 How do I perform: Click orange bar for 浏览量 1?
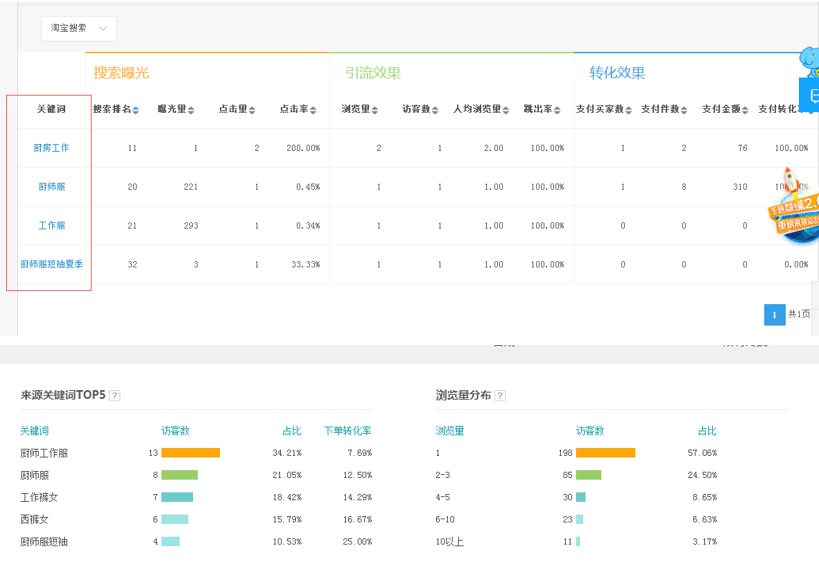pyautogui.click(x=605, y=452)
